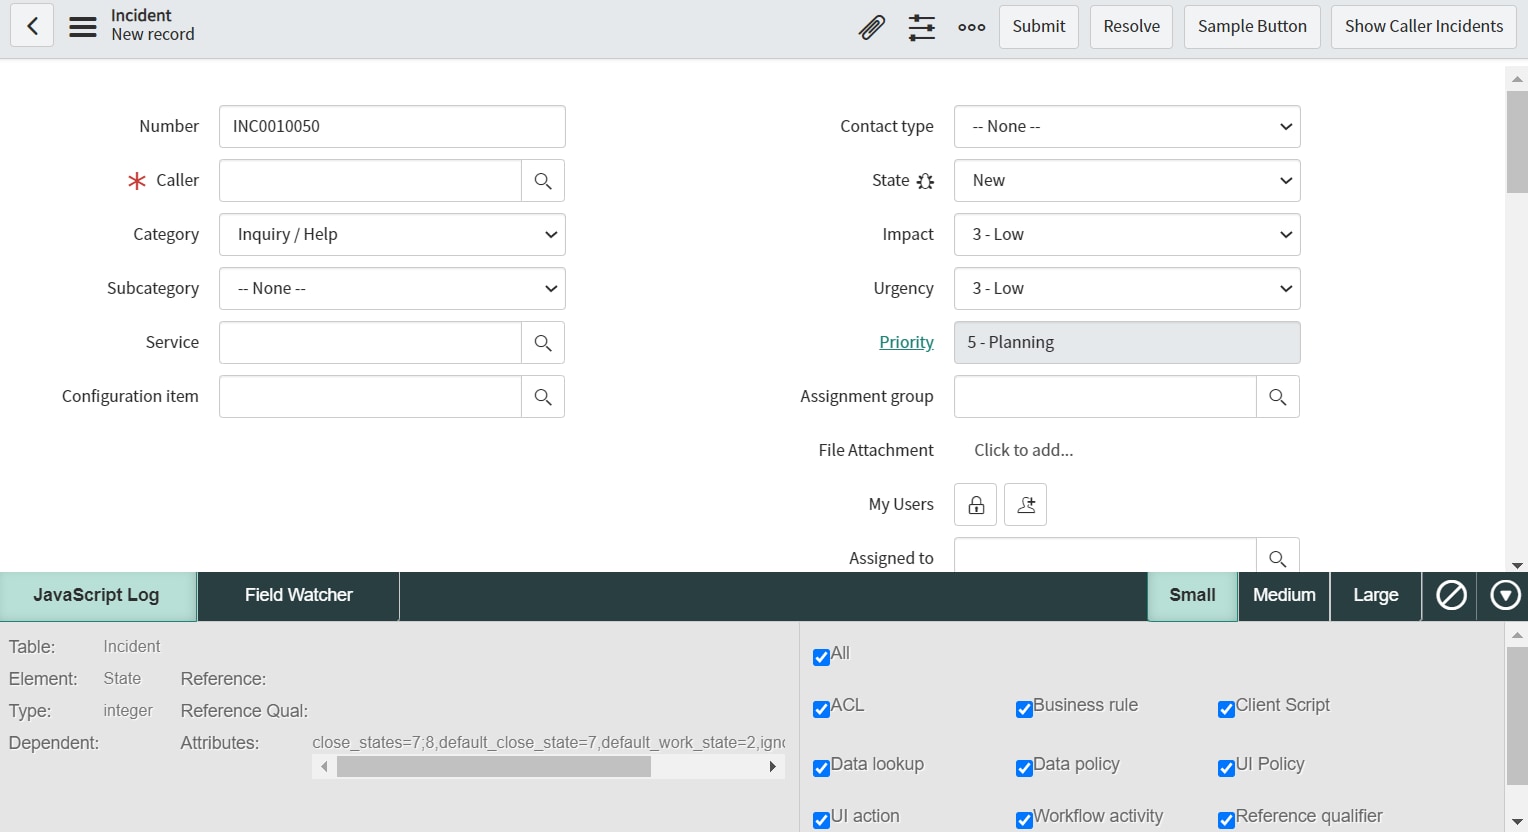Image resolution: width=1528 pixels, height=832 pixels.
Task: Open the hamburger context menu icon
Action: tap(83, 27)
